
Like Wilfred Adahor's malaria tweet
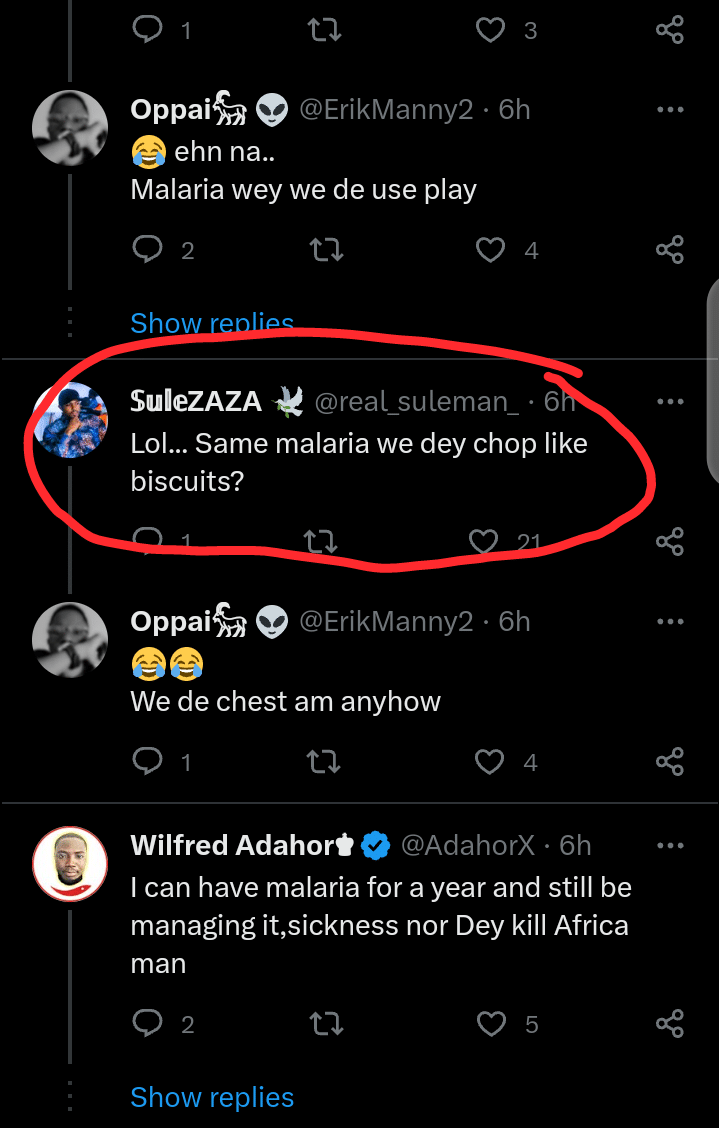tap(492, 1023)
